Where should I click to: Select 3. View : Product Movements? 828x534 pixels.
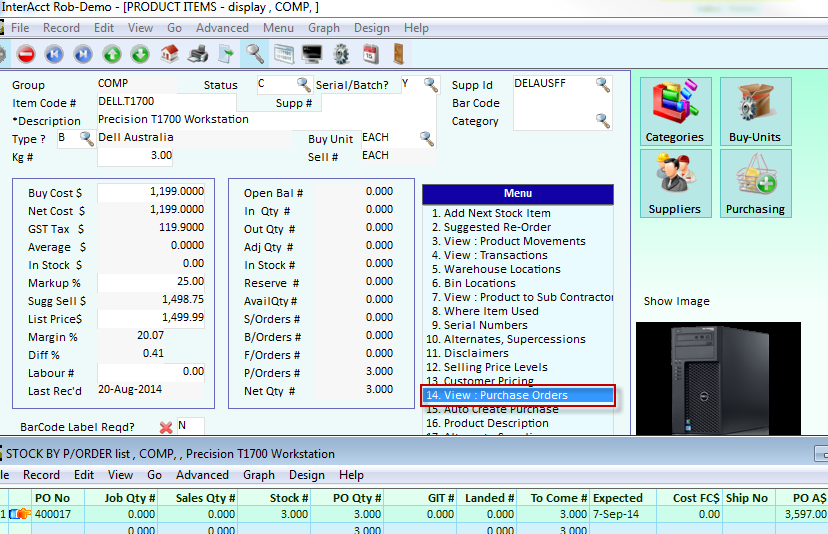pyautogui.click(x=509, y=241)
